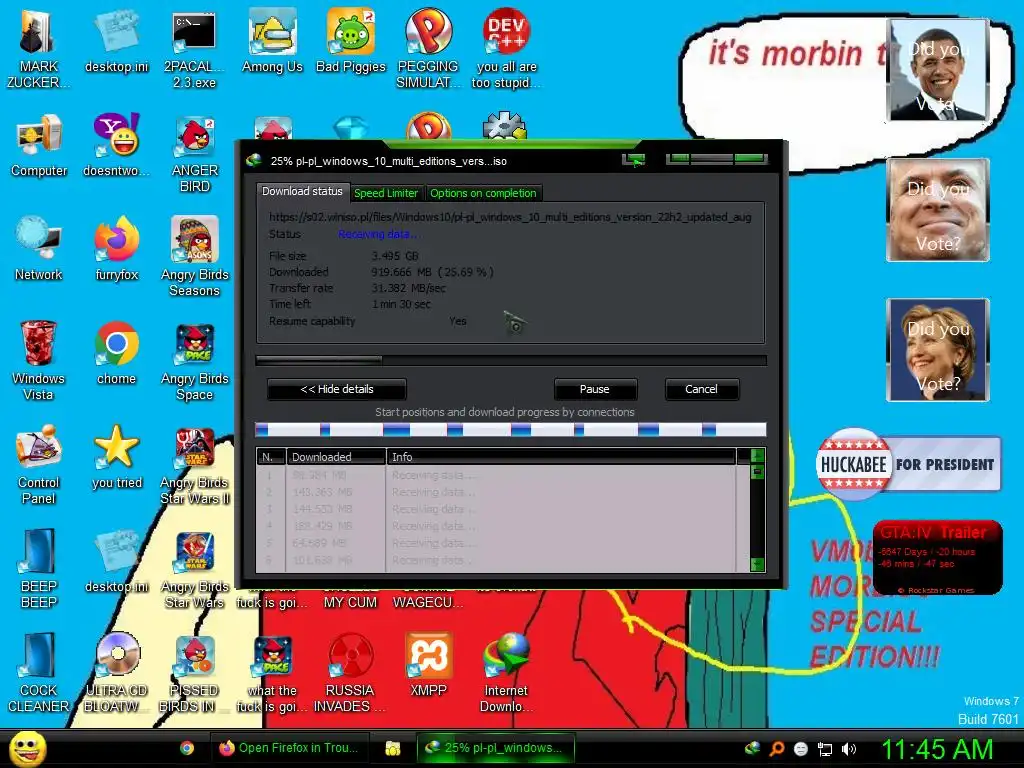
Task: Click the '3.495 GB' file size value
Action: coord(395,256)
